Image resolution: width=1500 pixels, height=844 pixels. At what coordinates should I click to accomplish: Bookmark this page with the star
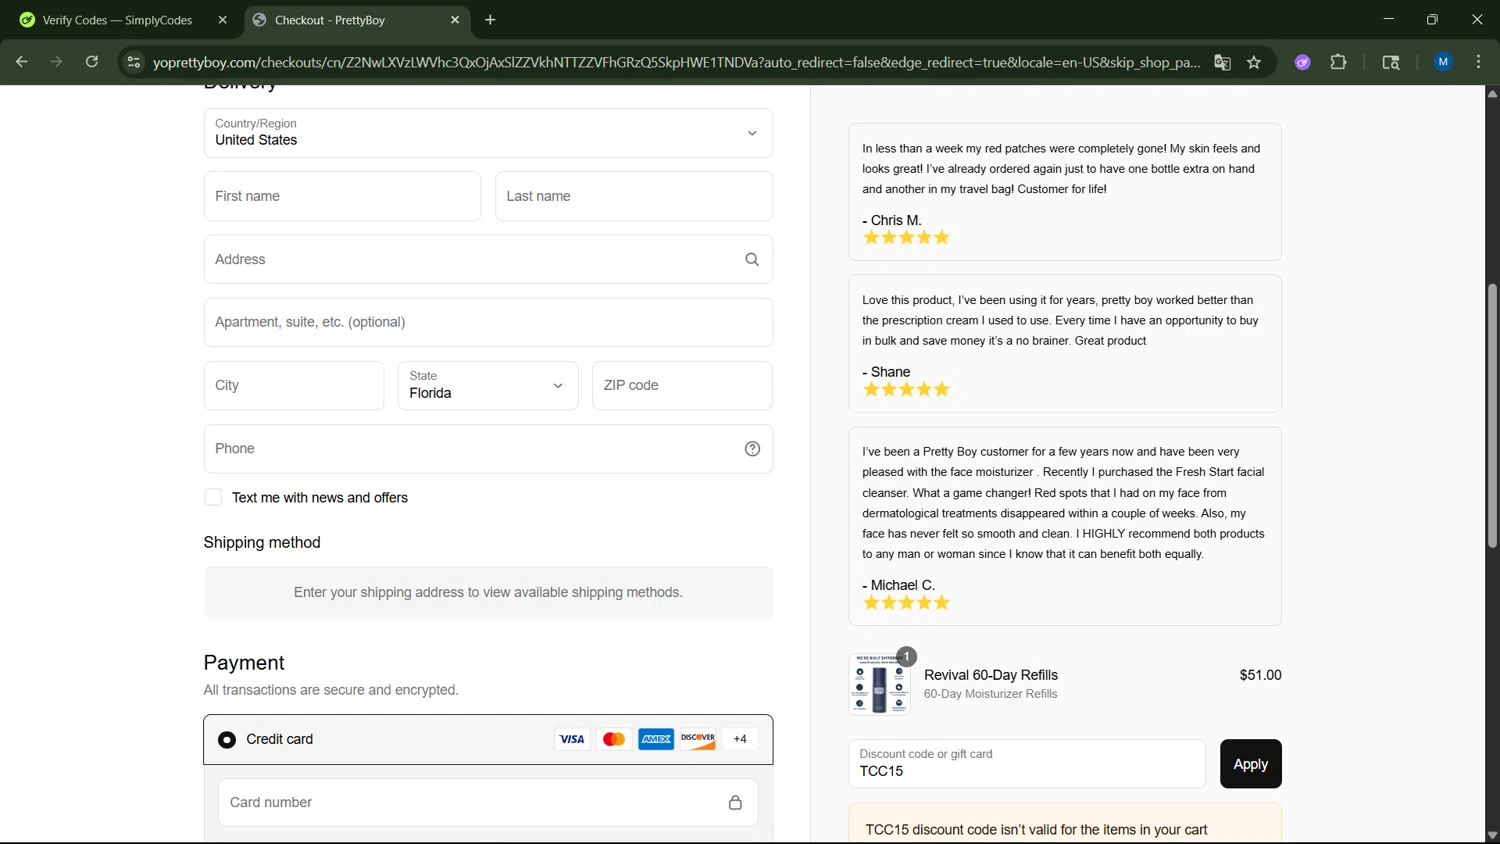coord(1254,62)
